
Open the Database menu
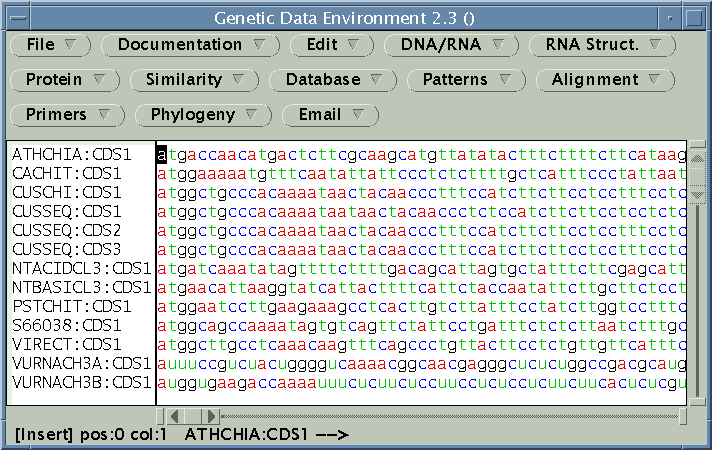(x=333, y=80)
